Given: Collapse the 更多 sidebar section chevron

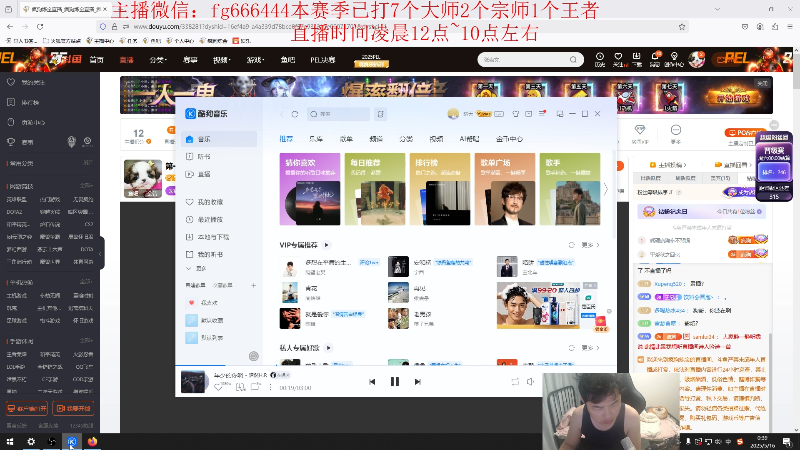Looking at the screenshot, I should pyautogui.click(x=189, y=268).
